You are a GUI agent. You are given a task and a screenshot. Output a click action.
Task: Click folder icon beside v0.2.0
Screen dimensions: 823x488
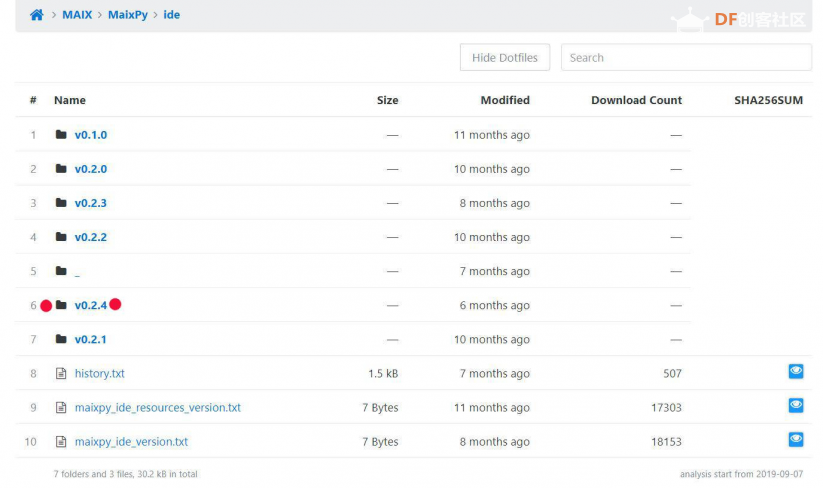[x=61, y=168]
